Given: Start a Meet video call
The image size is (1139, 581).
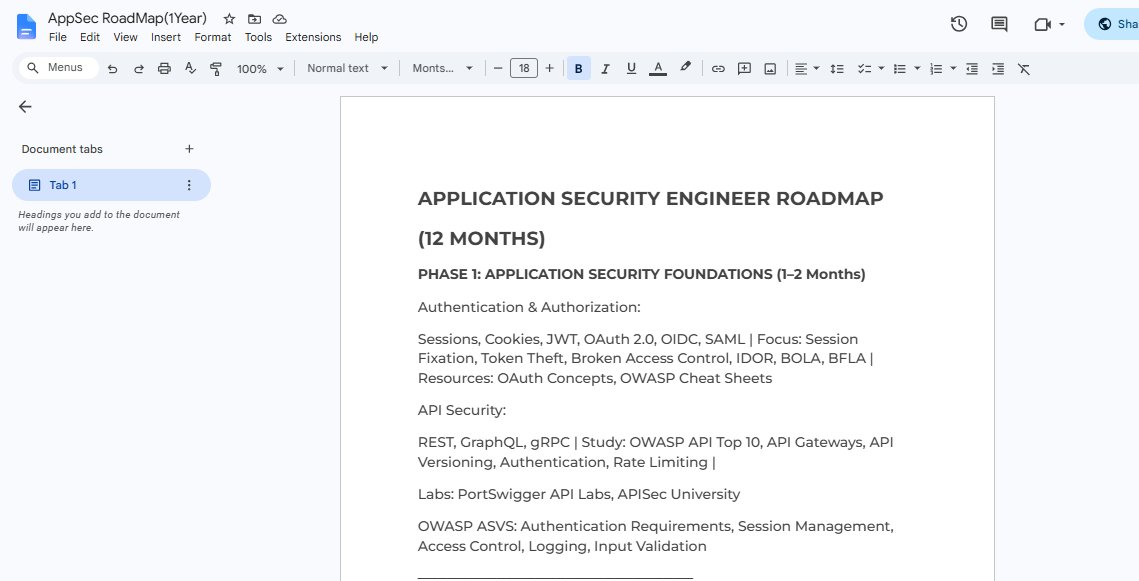Looking at the screenshot, I should pos(1042,24).
